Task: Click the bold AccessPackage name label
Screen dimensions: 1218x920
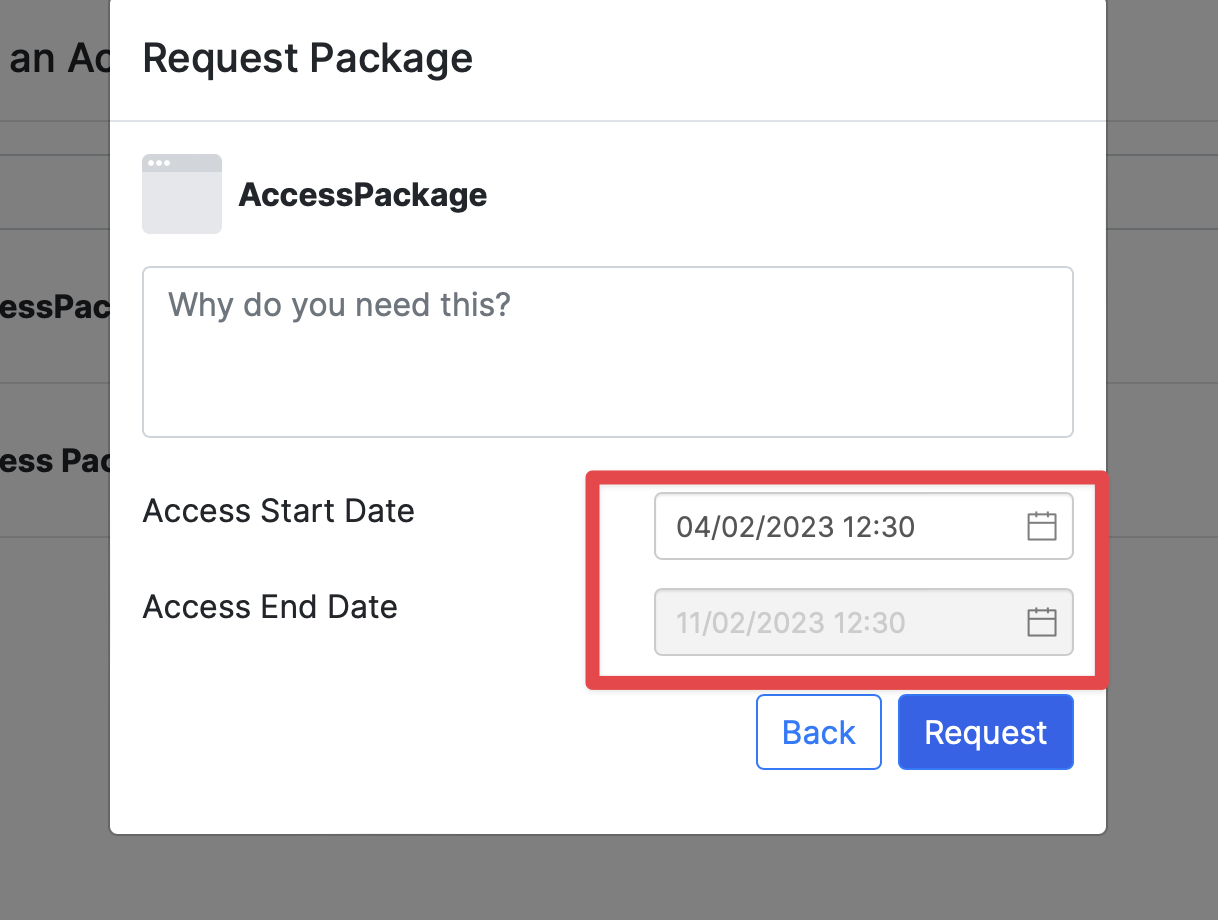Action: [x=363, y=194]
